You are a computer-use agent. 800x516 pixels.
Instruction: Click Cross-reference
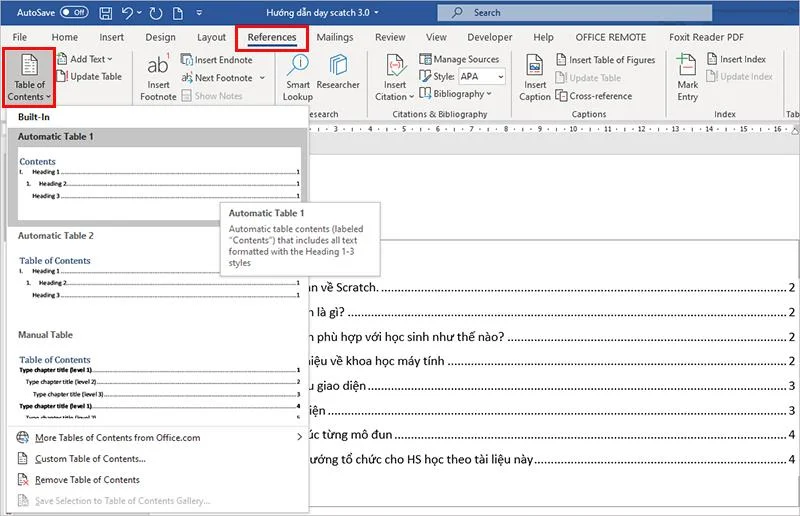594,96
